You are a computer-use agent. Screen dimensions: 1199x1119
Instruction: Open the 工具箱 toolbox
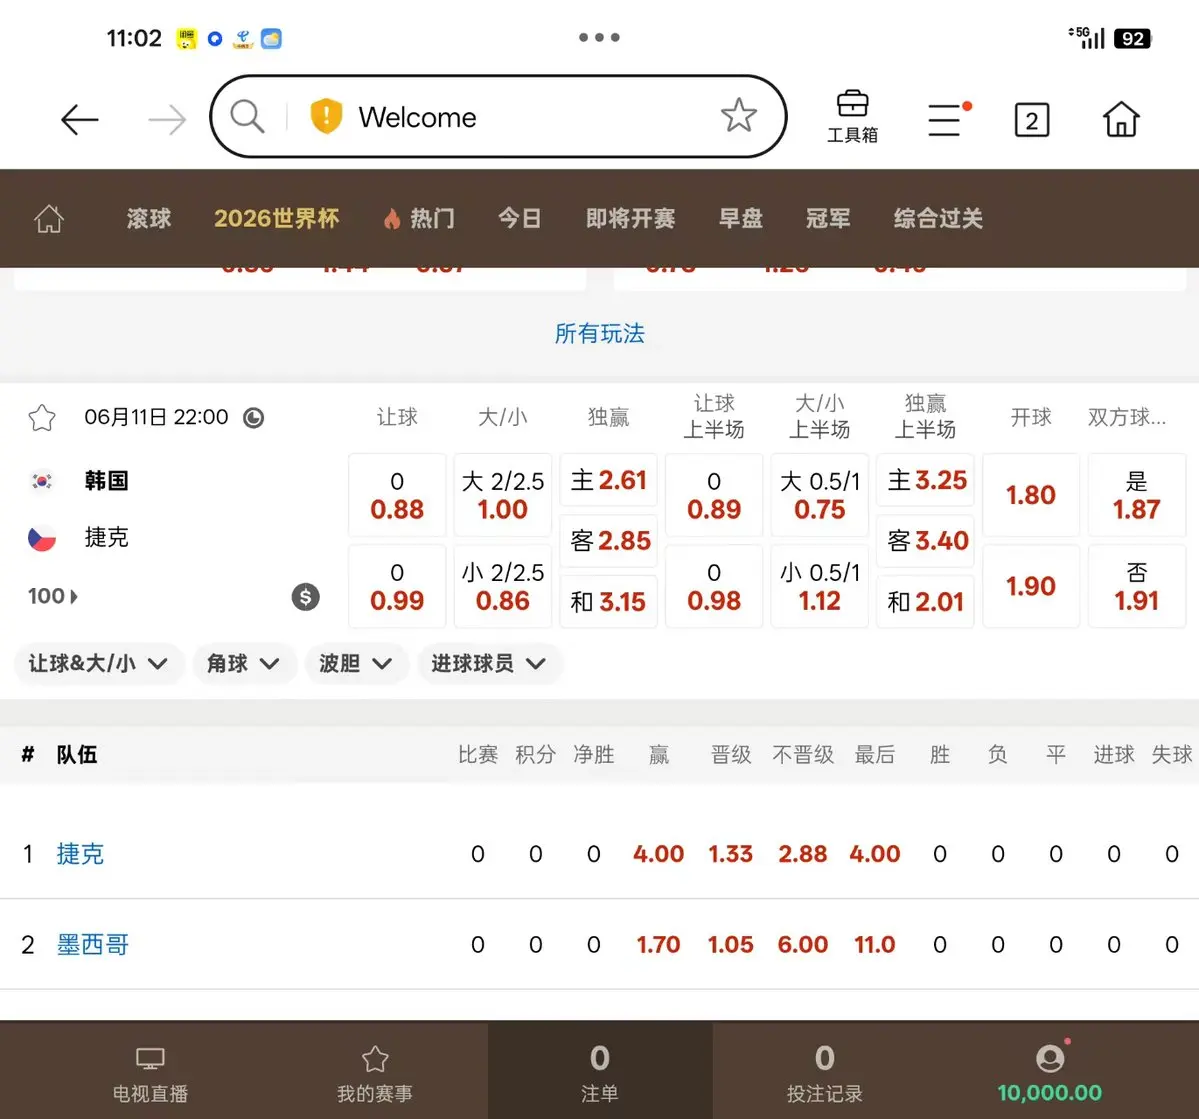point(853,117)
